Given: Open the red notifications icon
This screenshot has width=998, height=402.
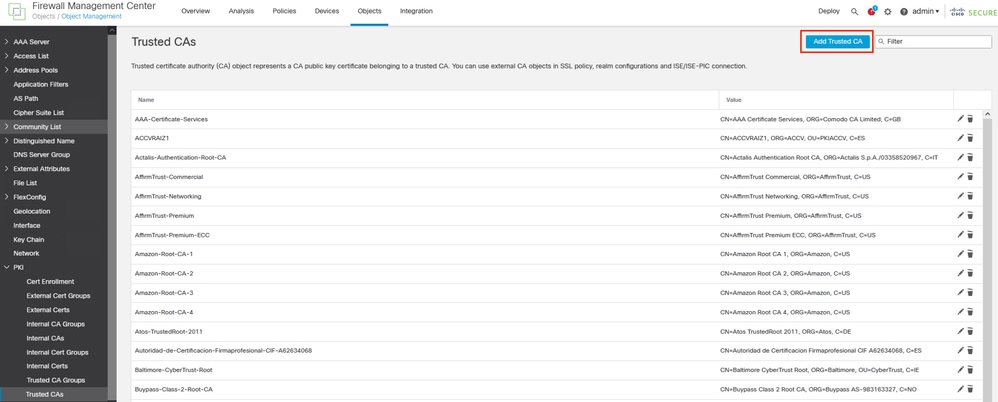Looking at the screenshot, I should coord(871,11).
